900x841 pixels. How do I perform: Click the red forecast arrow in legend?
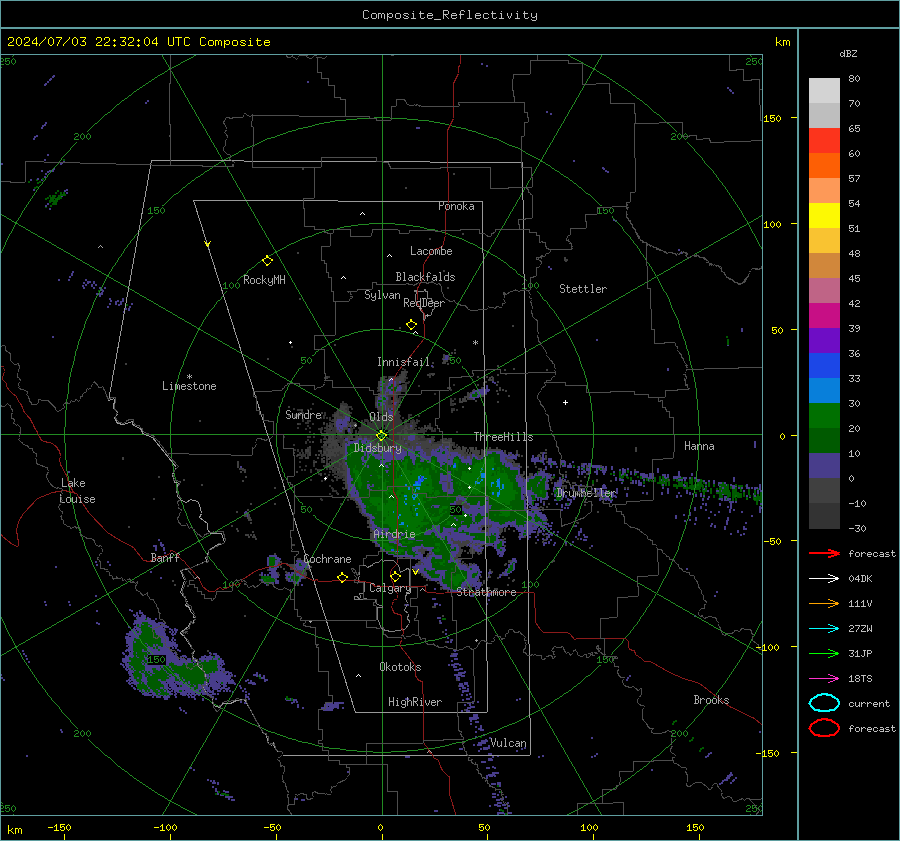click(824, 553)
